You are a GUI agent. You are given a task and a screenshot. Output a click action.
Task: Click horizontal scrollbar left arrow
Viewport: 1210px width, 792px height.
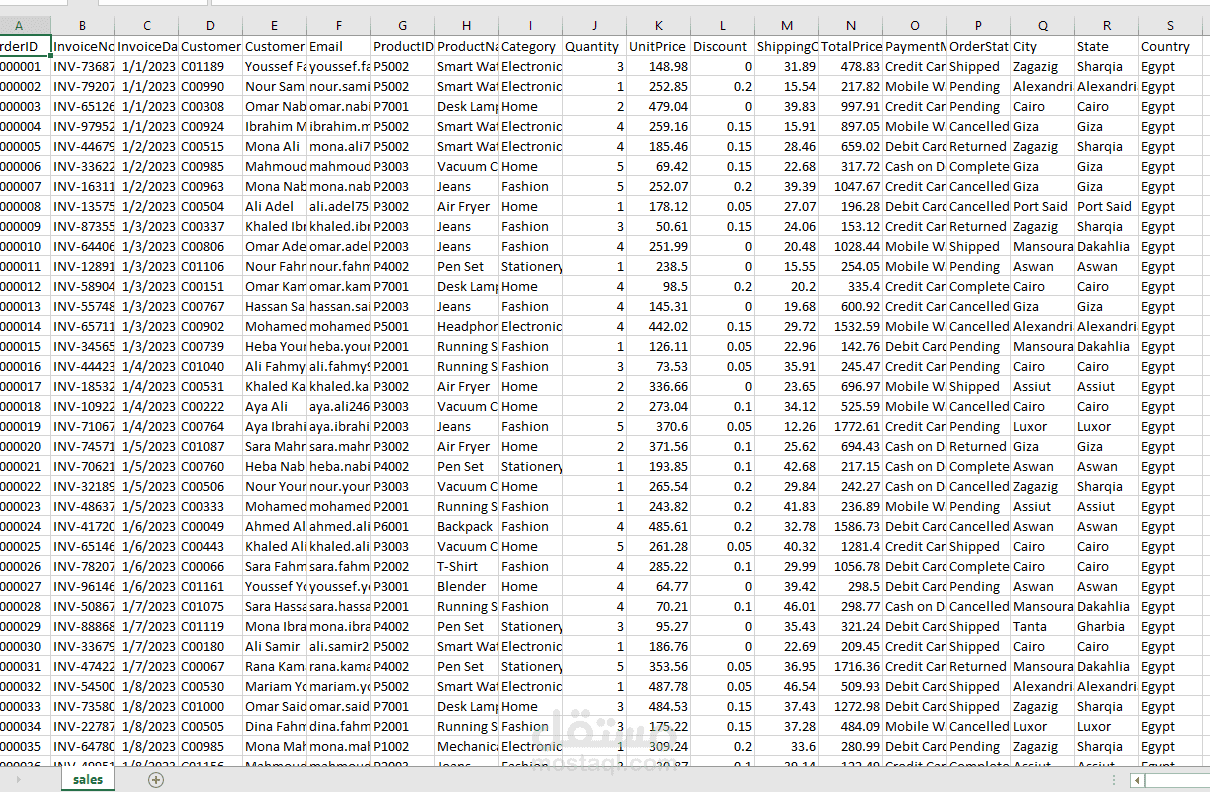pos(1137,780)
